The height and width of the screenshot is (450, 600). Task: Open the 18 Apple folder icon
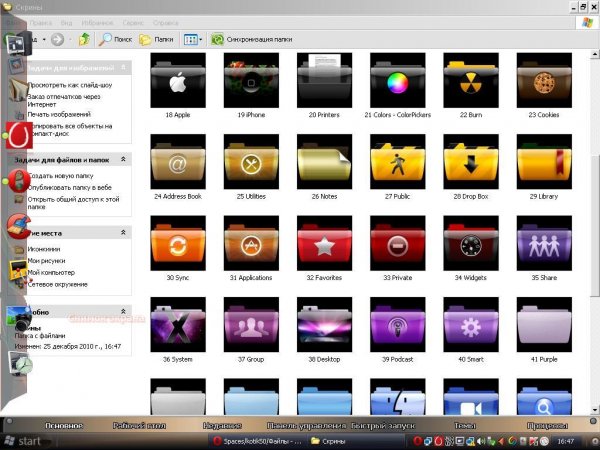click(x=178, y=80)
